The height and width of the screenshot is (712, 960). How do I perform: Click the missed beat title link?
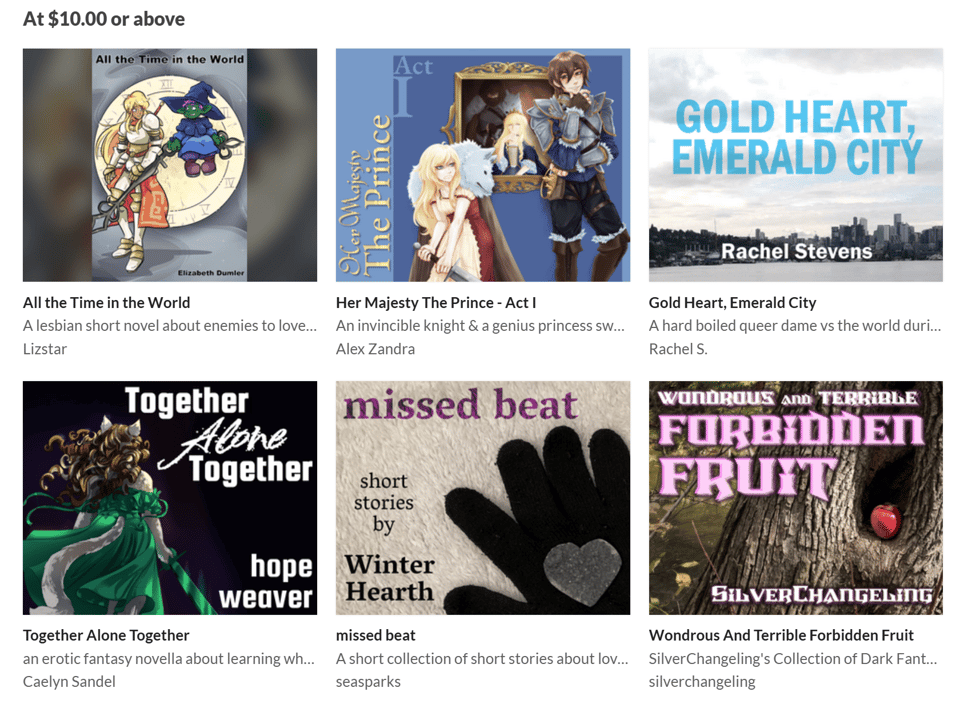click(x=375, y=635)
